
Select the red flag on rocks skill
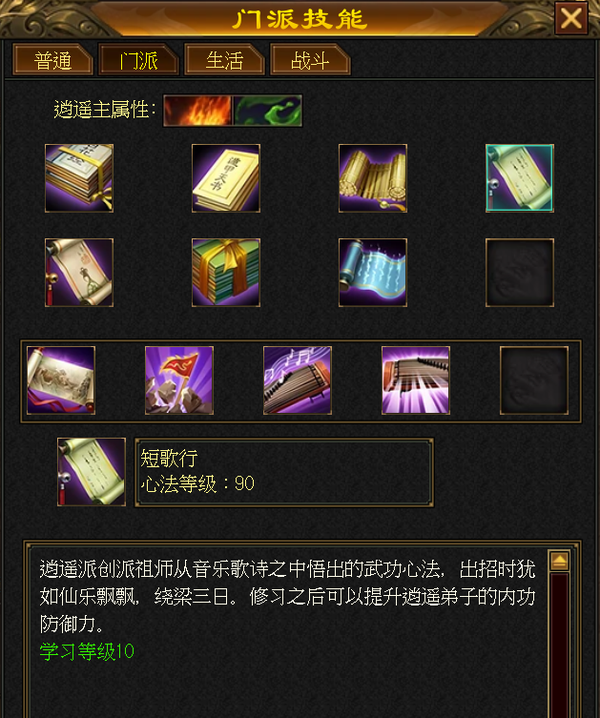click(179, 381)
